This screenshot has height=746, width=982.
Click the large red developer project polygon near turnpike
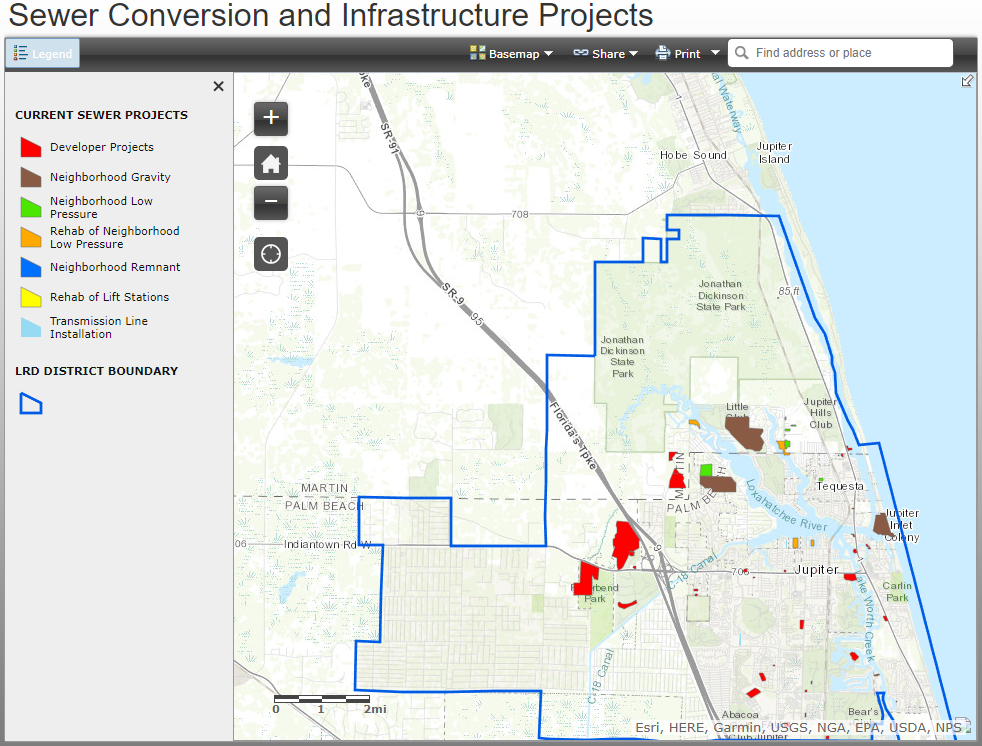(624, 542)
